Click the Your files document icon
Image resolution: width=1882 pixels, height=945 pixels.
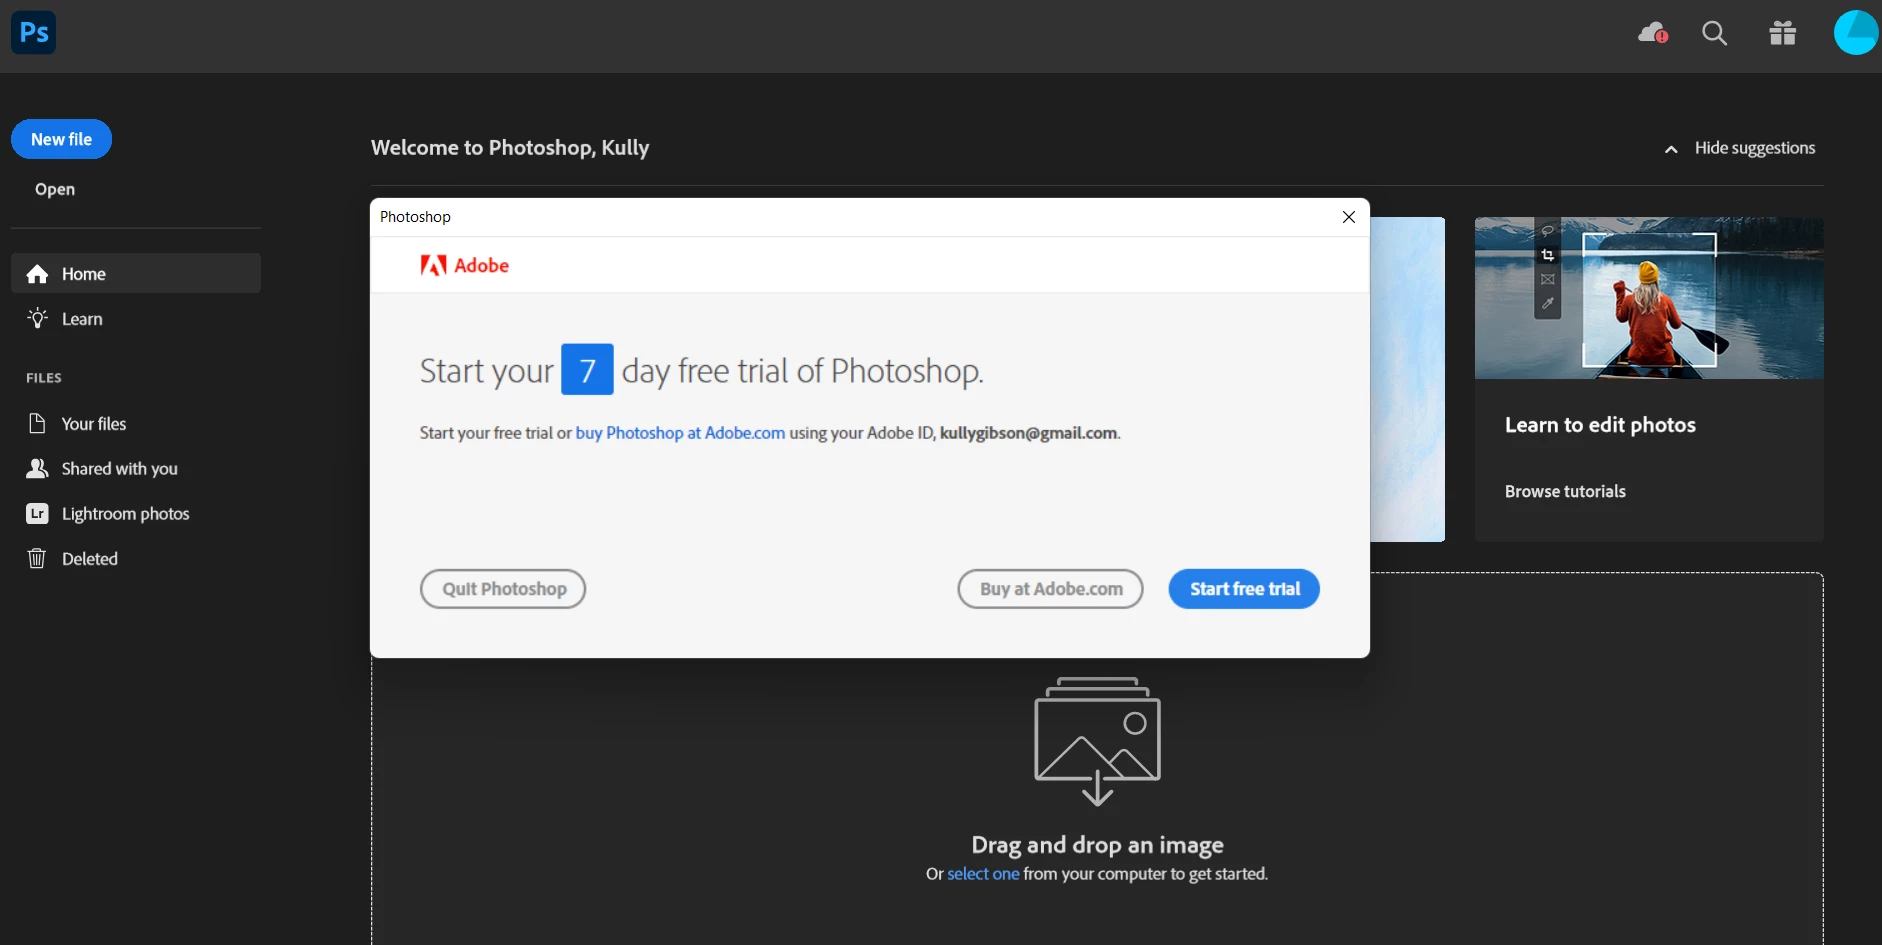point(37,423)
